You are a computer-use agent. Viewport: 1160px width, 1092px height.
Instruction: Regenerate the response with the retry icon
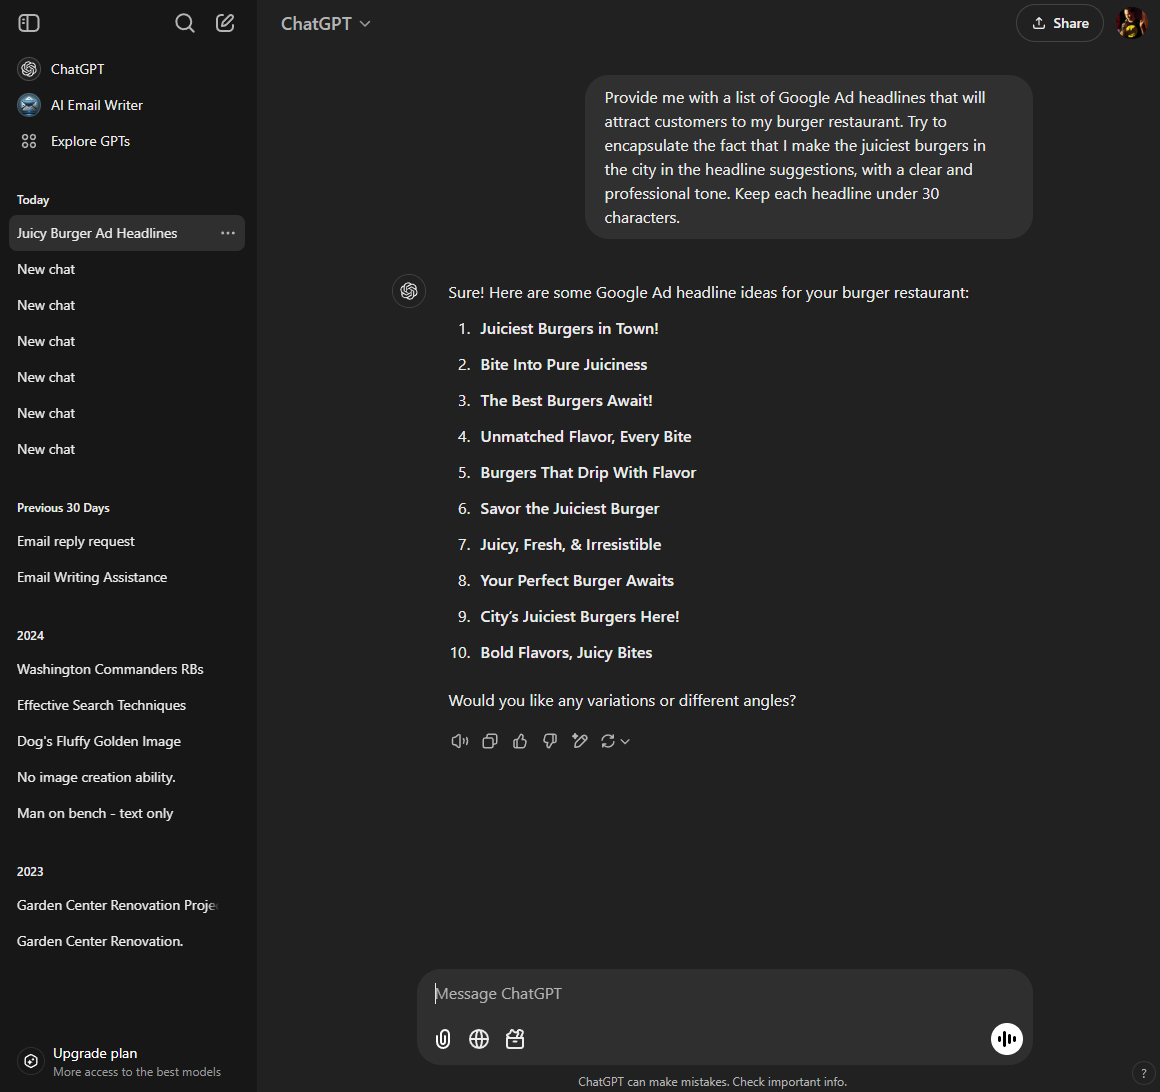point(609,740)
